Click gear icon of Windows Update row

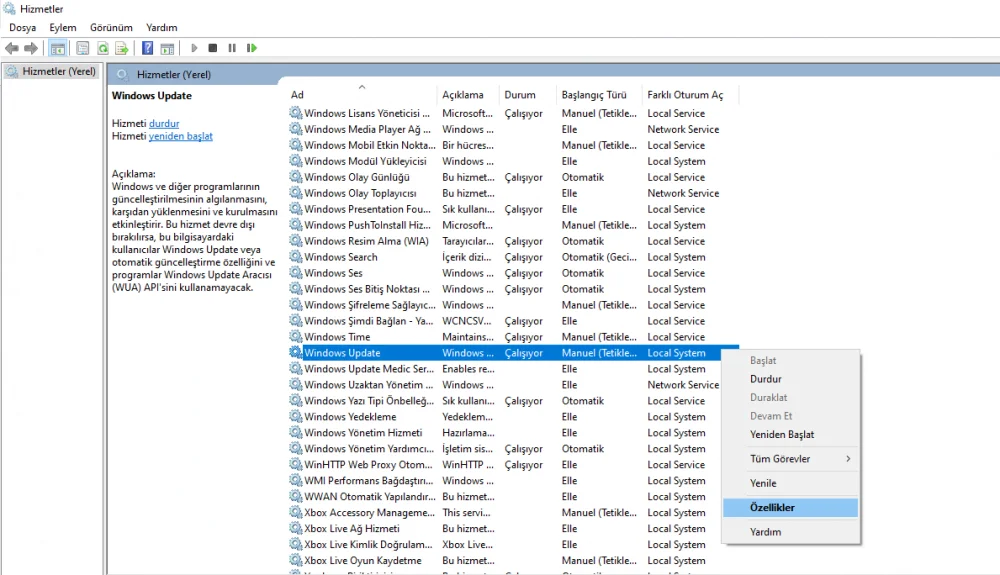(x=295, y=352)
